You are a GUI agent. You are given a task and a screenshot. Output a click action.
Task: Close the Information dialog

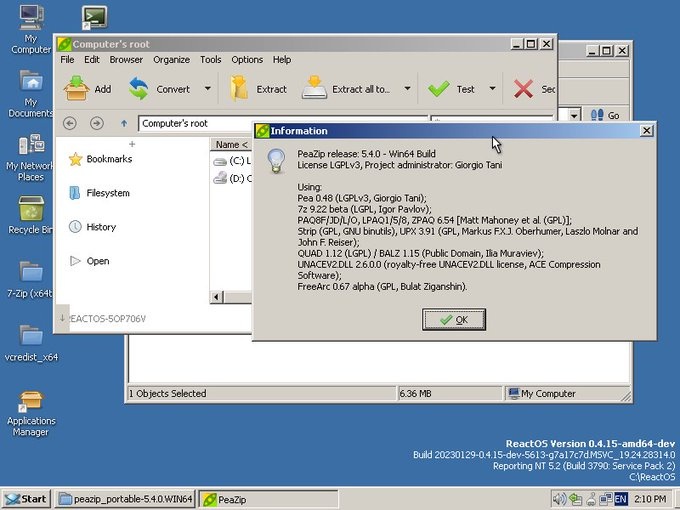click(x=647, y=131)
